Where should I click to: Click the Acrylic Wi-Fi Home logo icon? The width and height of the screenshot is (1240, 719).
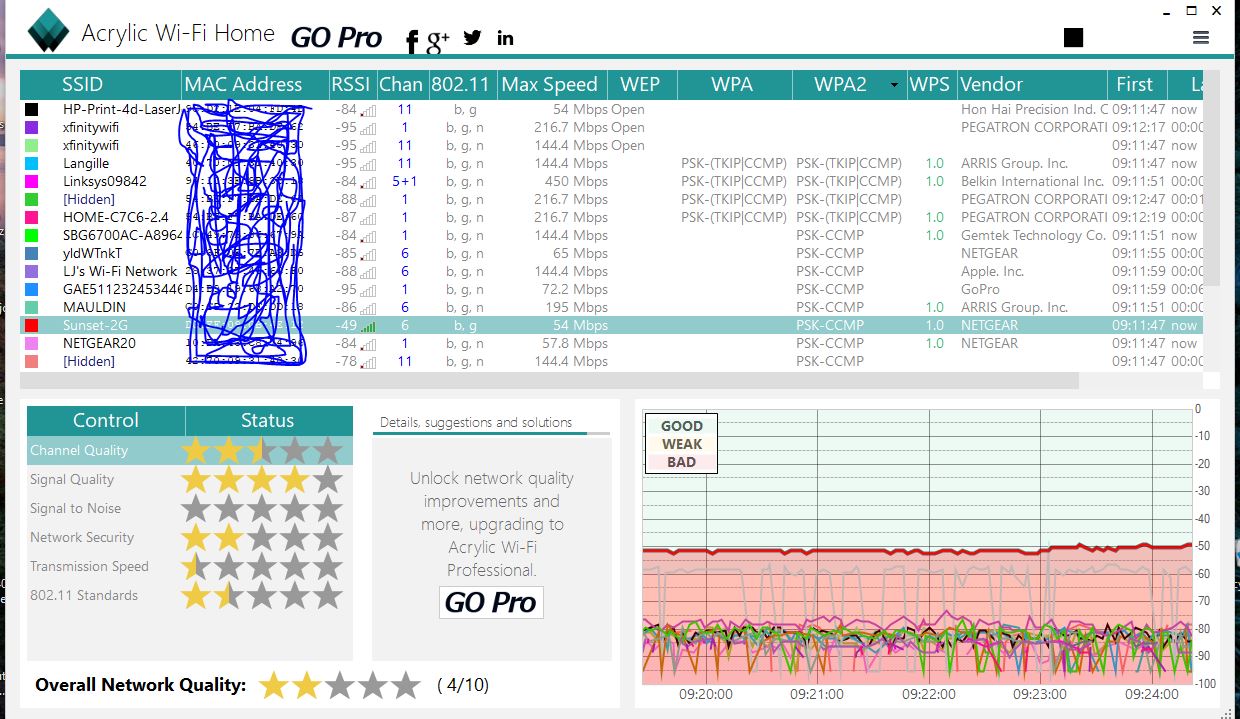(x=47, y=31)
